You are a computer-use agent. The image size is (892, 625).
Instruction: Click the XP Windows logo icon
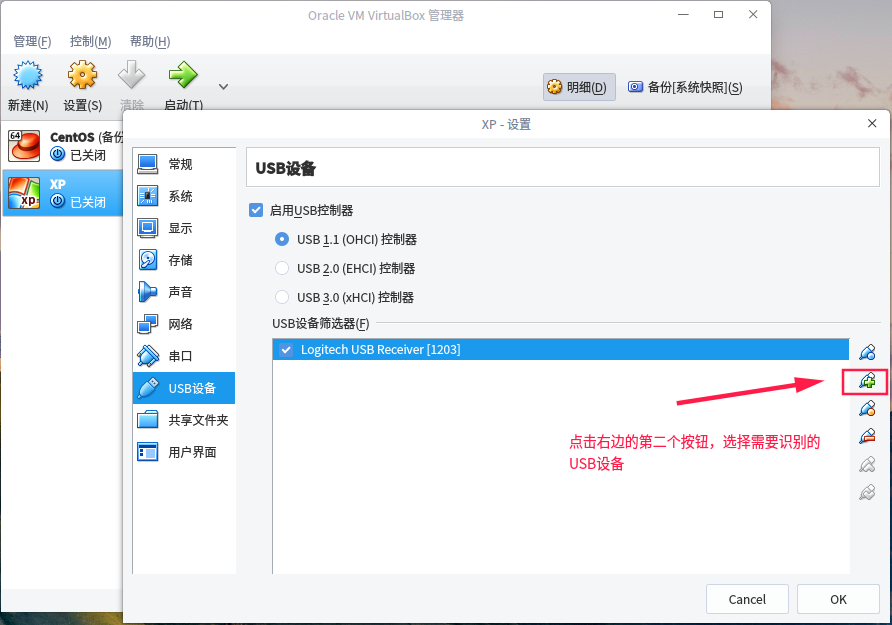24,193
